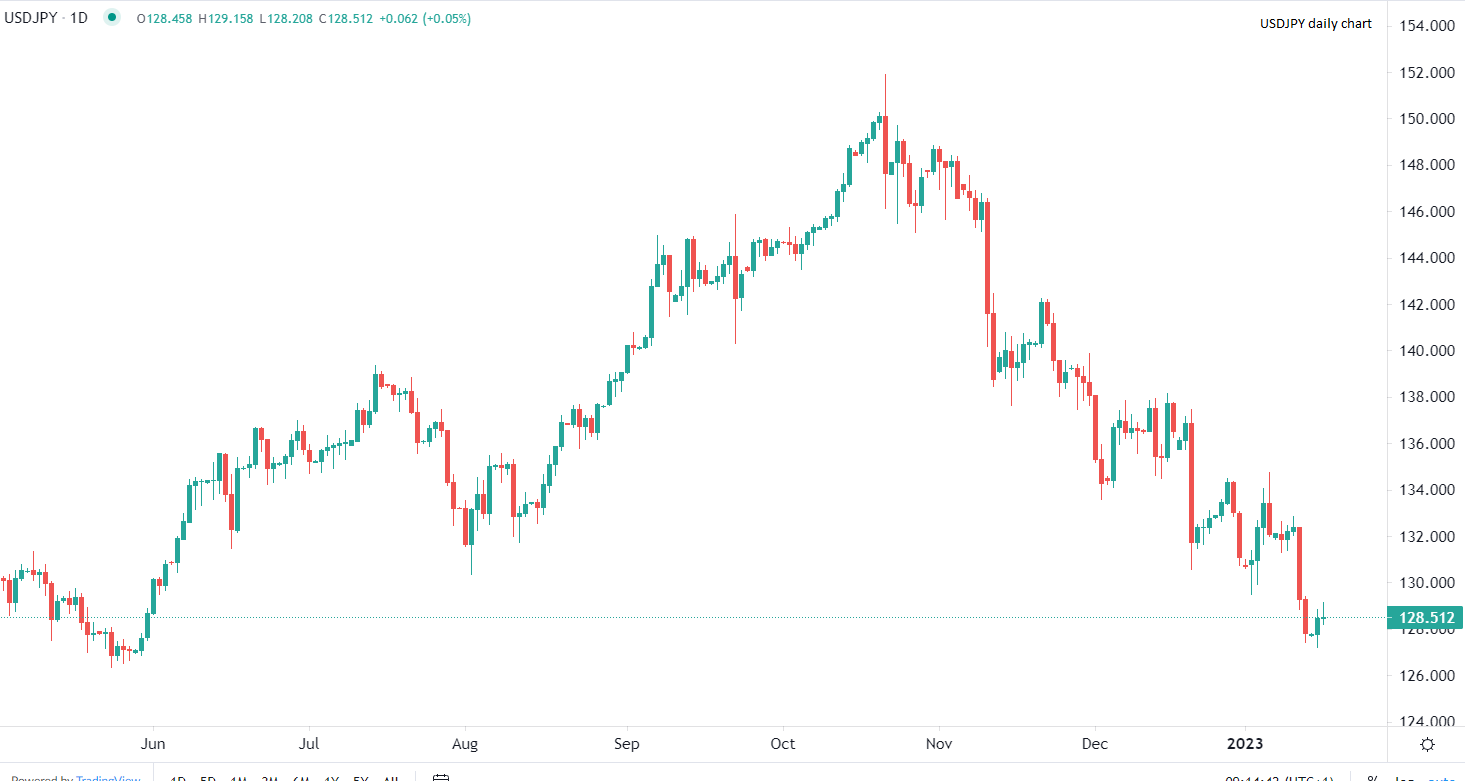Choose the 6M range option
Image resolution: width=1465 pixels, height=781 pixels.
tap(302, 776)
